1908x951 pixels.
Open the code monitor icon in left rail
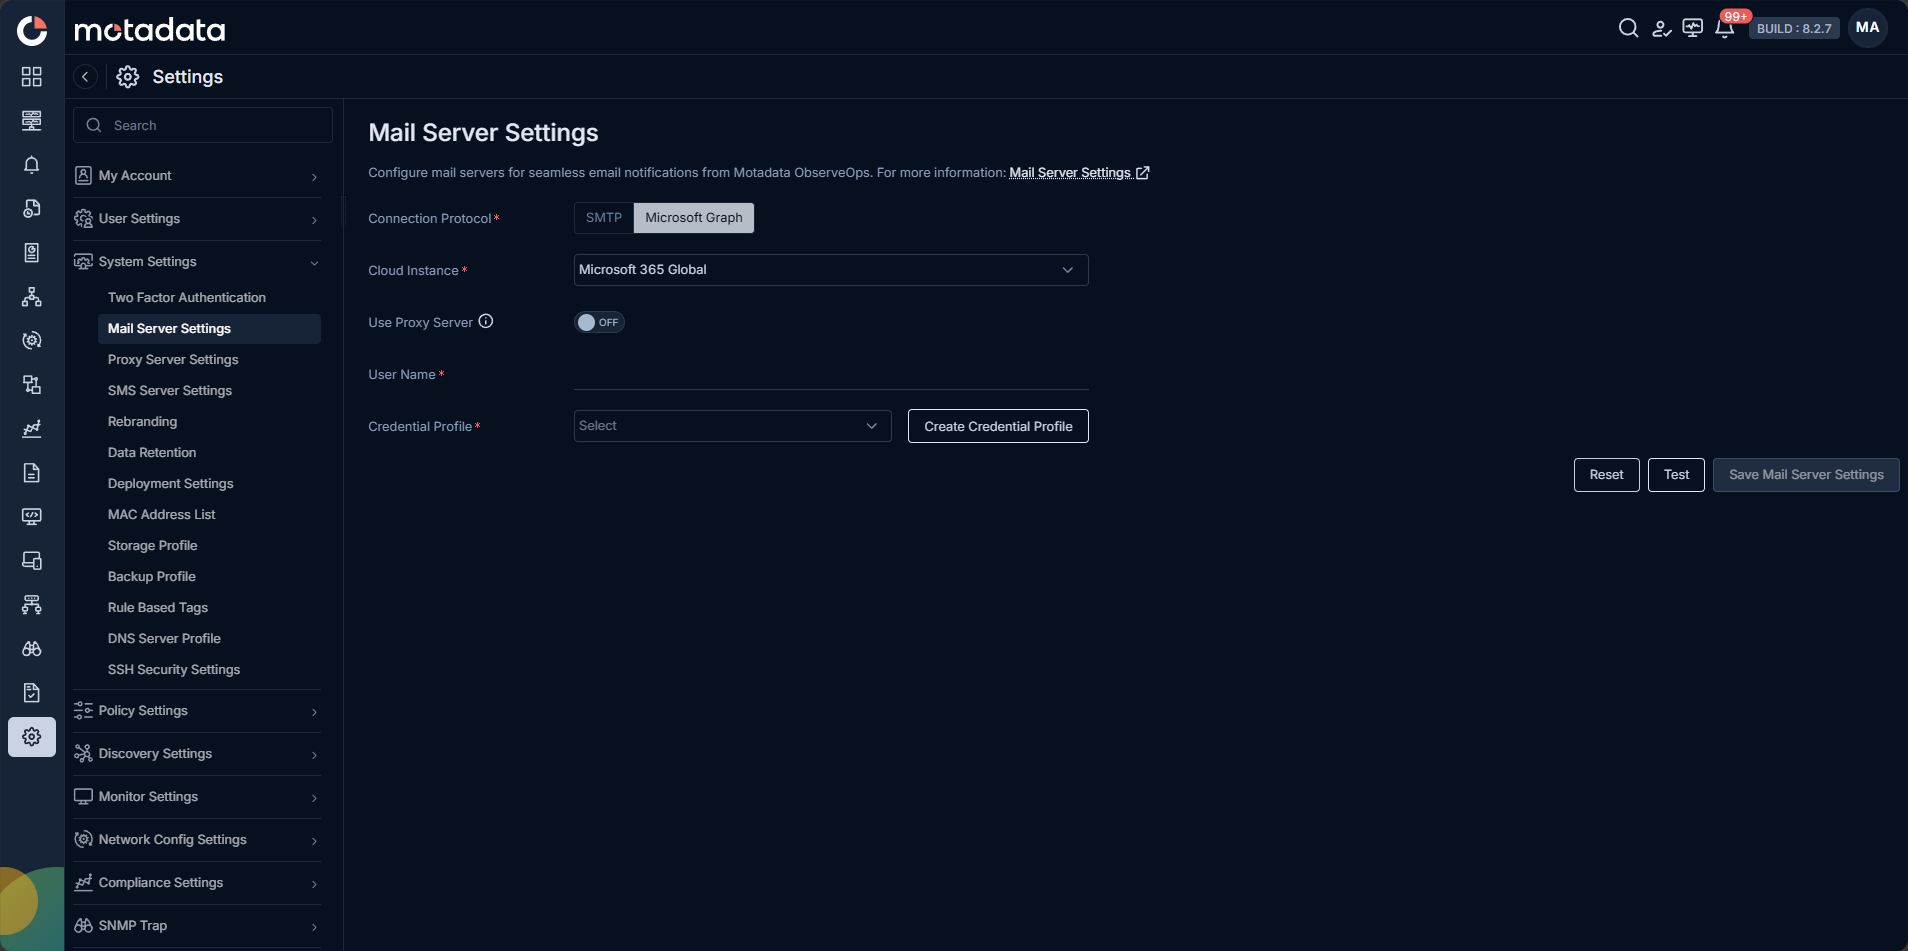pyautogui.click(x=32, y=516)
